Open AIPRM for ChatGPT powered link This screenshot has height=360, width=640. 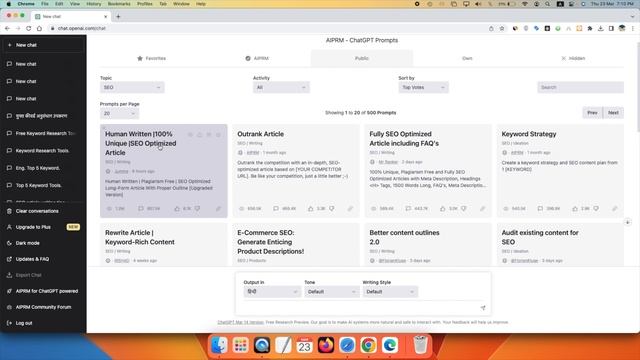click(x=43, y=291)
